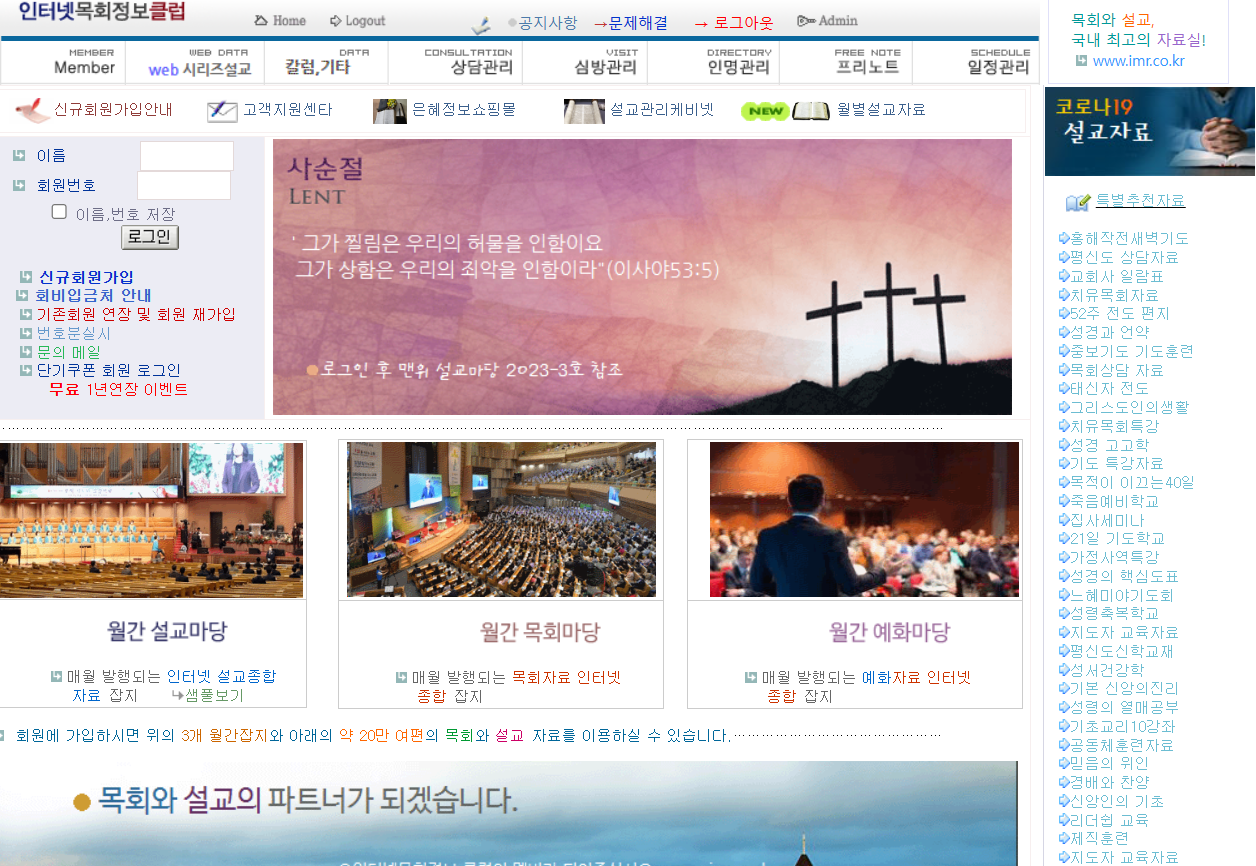Viewport: 1256px width, 866px height.
Task: Click the Logout door icon at top
Action: (x=336, y=20)
